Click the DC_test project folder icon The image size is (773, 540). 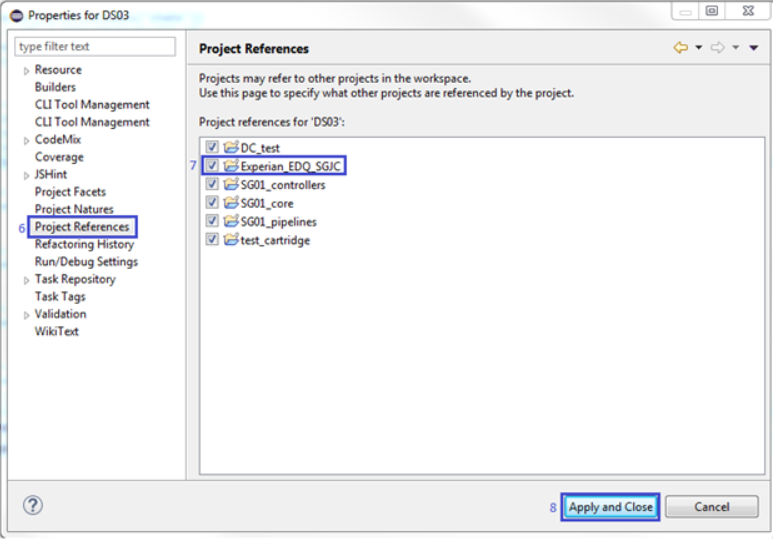[x=231, y=147]
